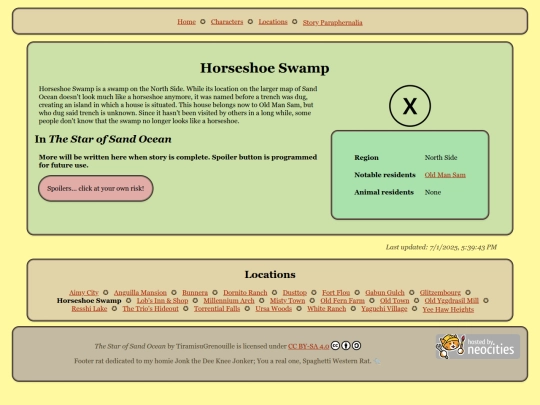Viewport: 540px width, 405px height.
Task: Visit the Aimy City location
Action: pos(84,292)
